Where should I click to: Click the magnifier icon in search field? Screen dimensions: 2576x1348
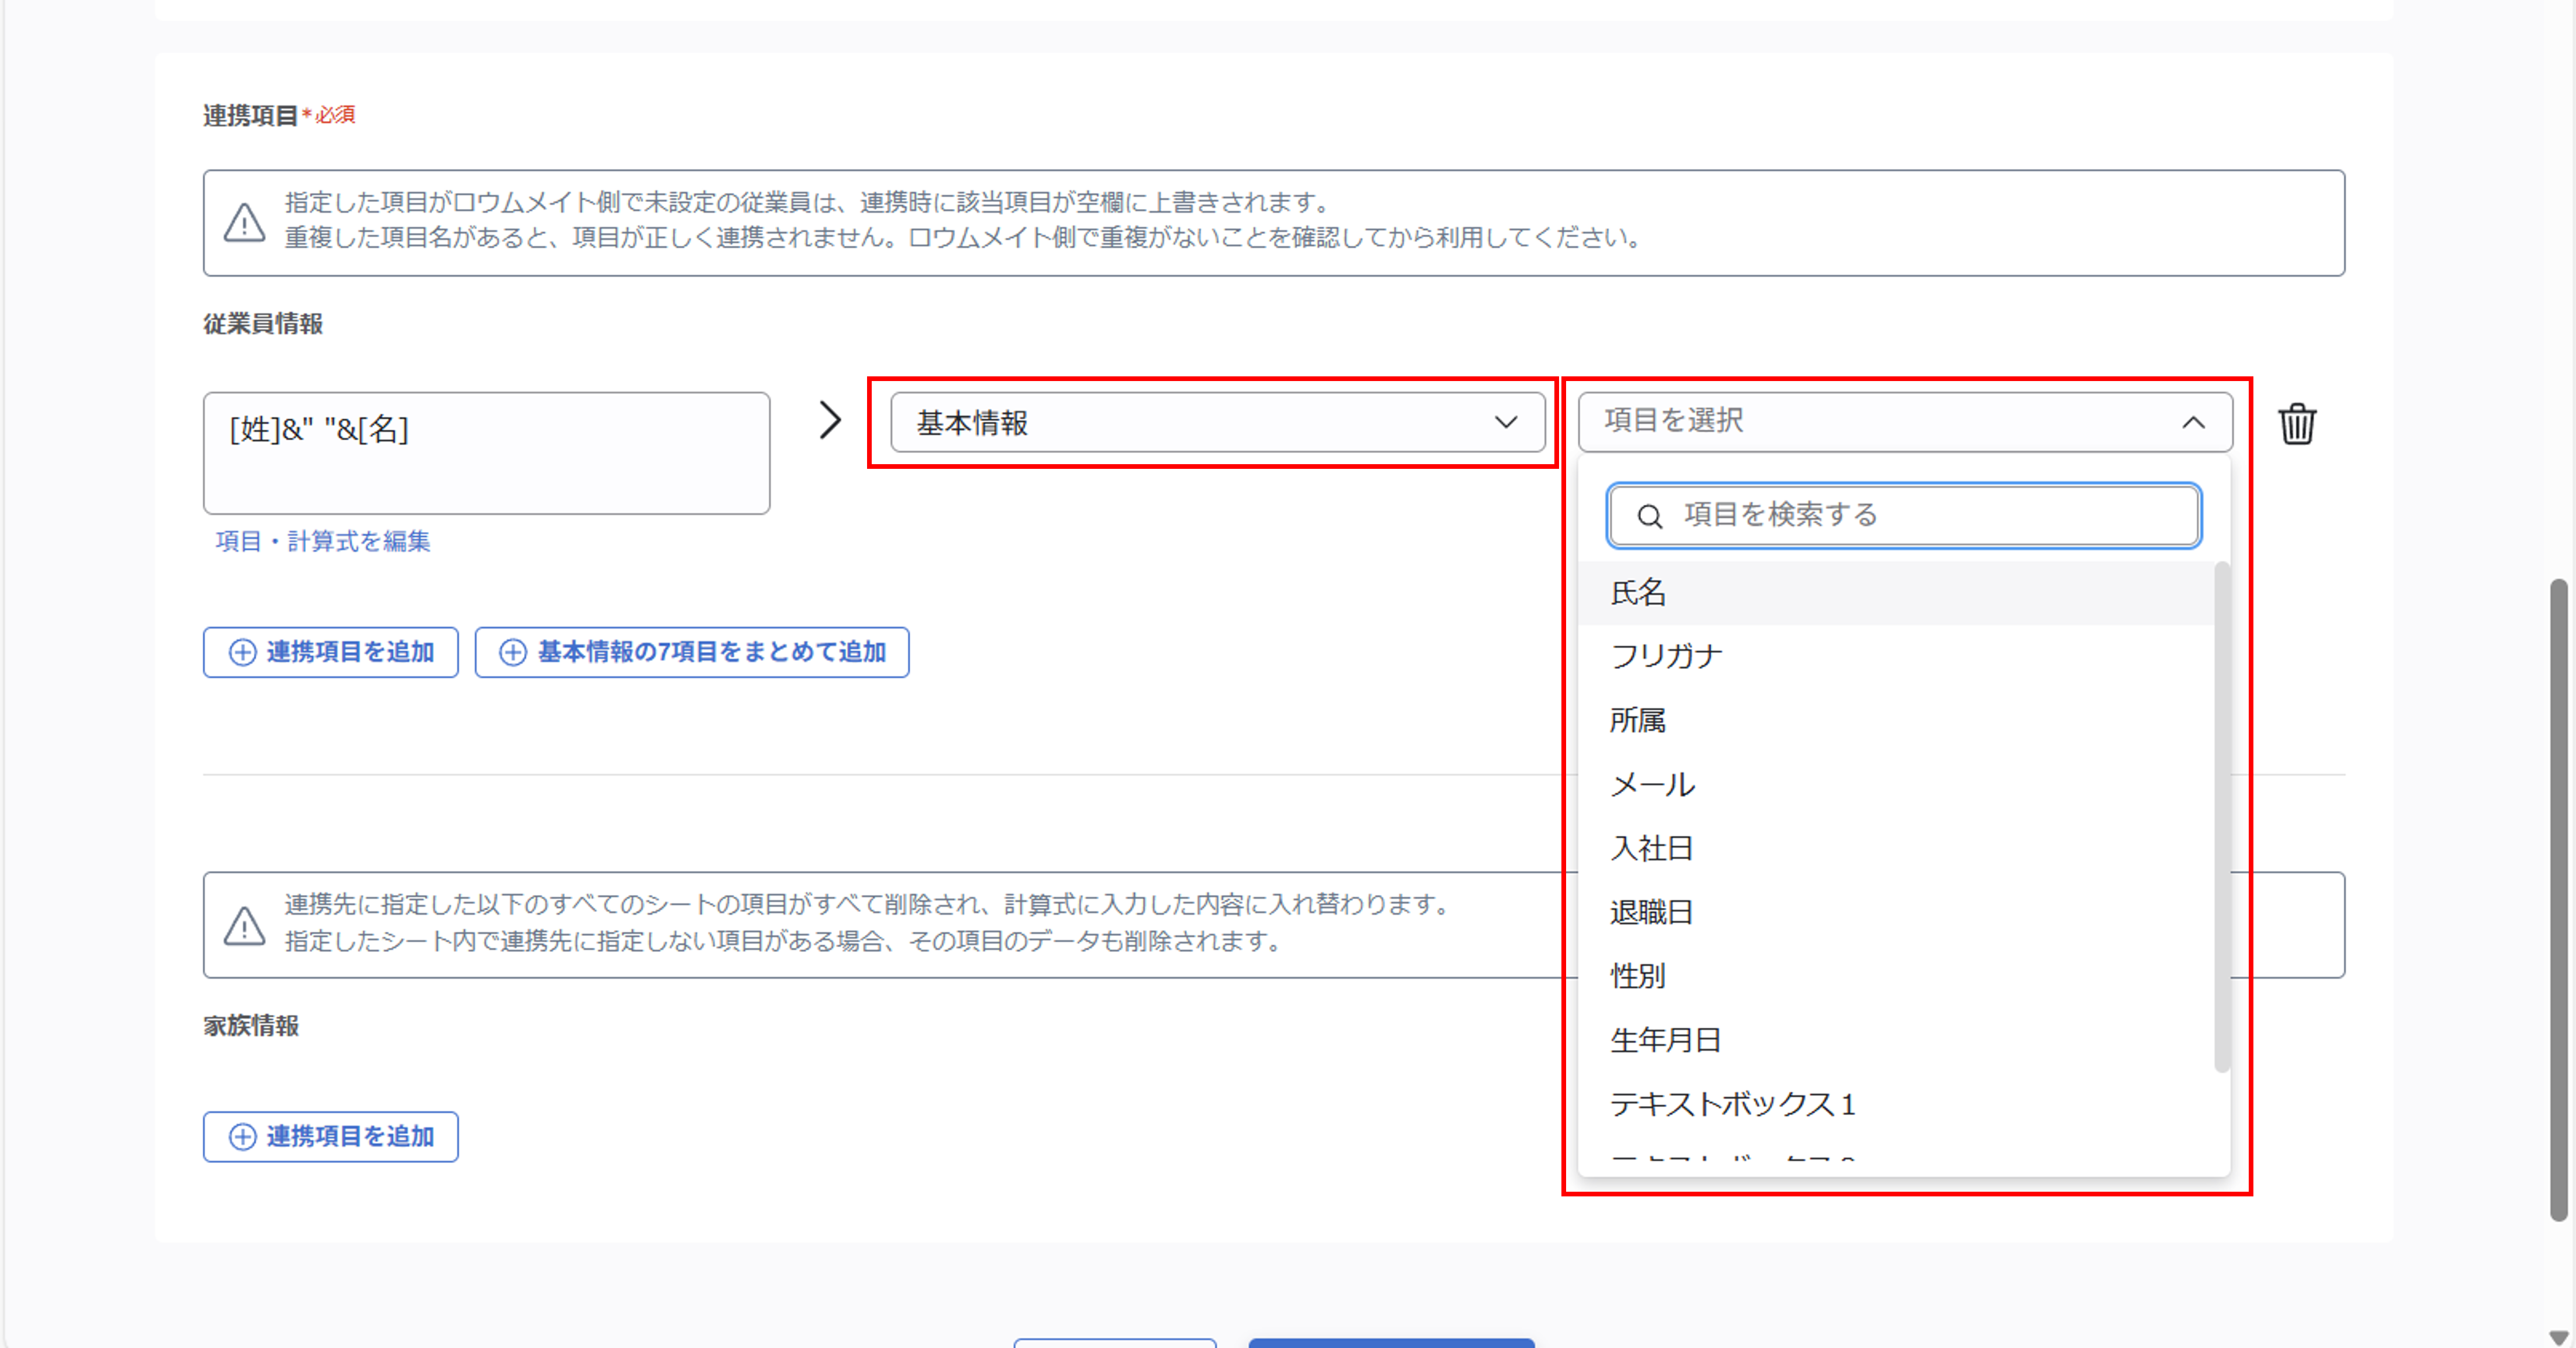tap(1649, 516)
